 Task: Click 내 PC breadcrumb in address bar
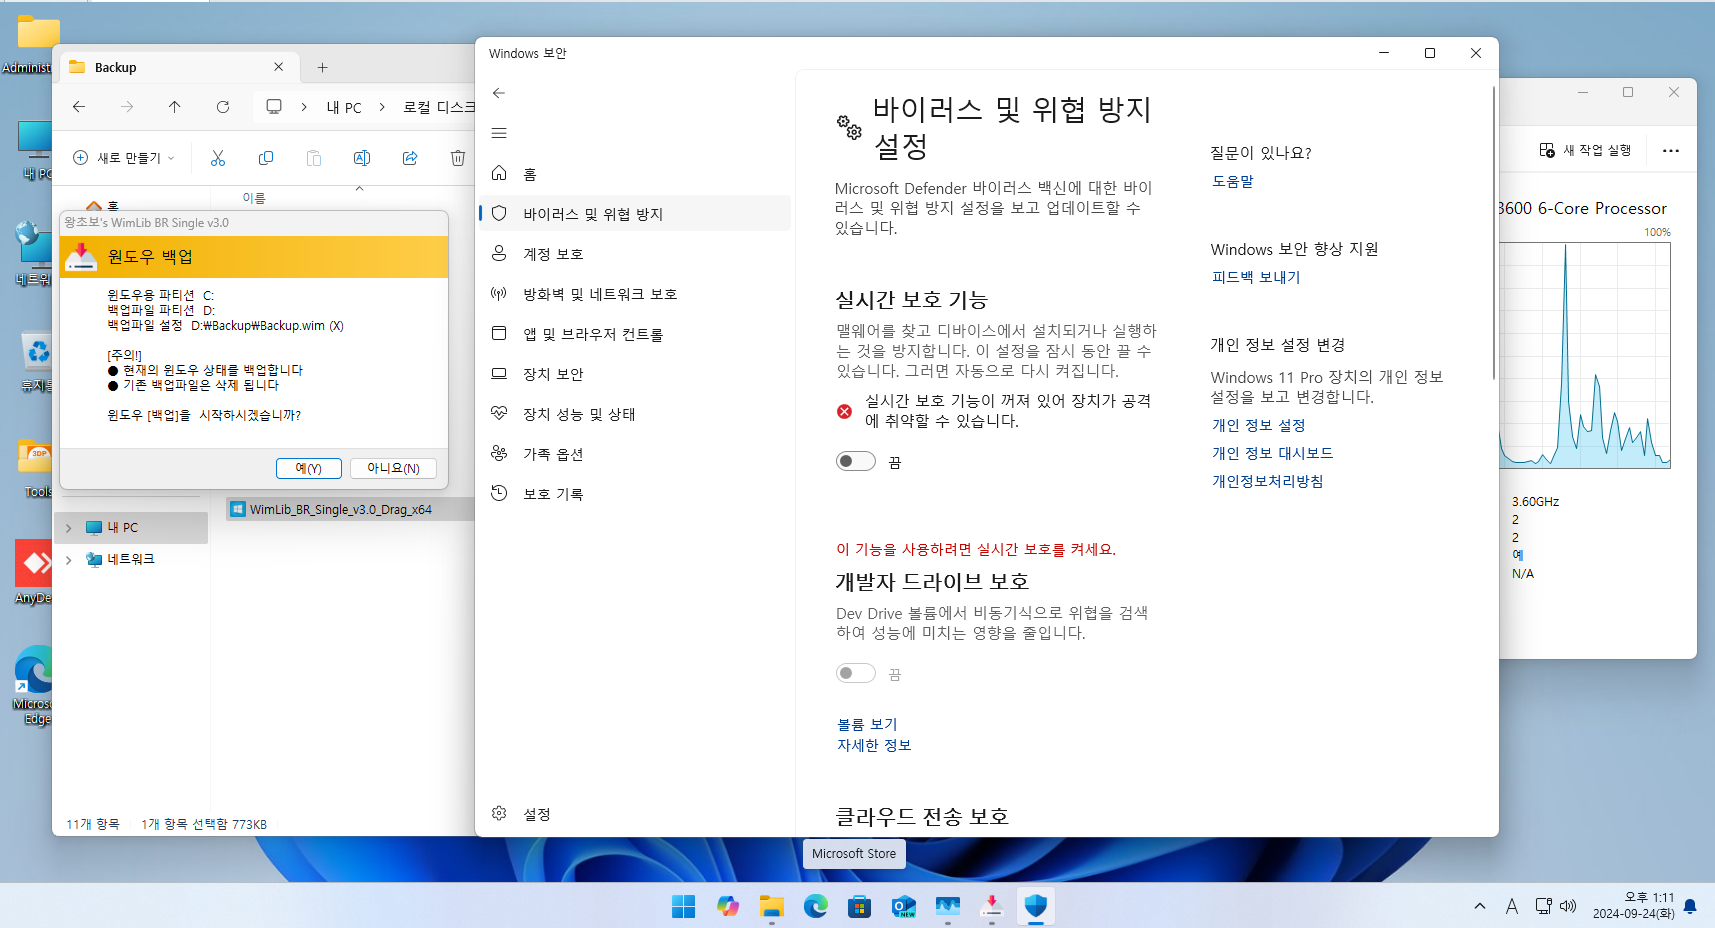point(344,107)
